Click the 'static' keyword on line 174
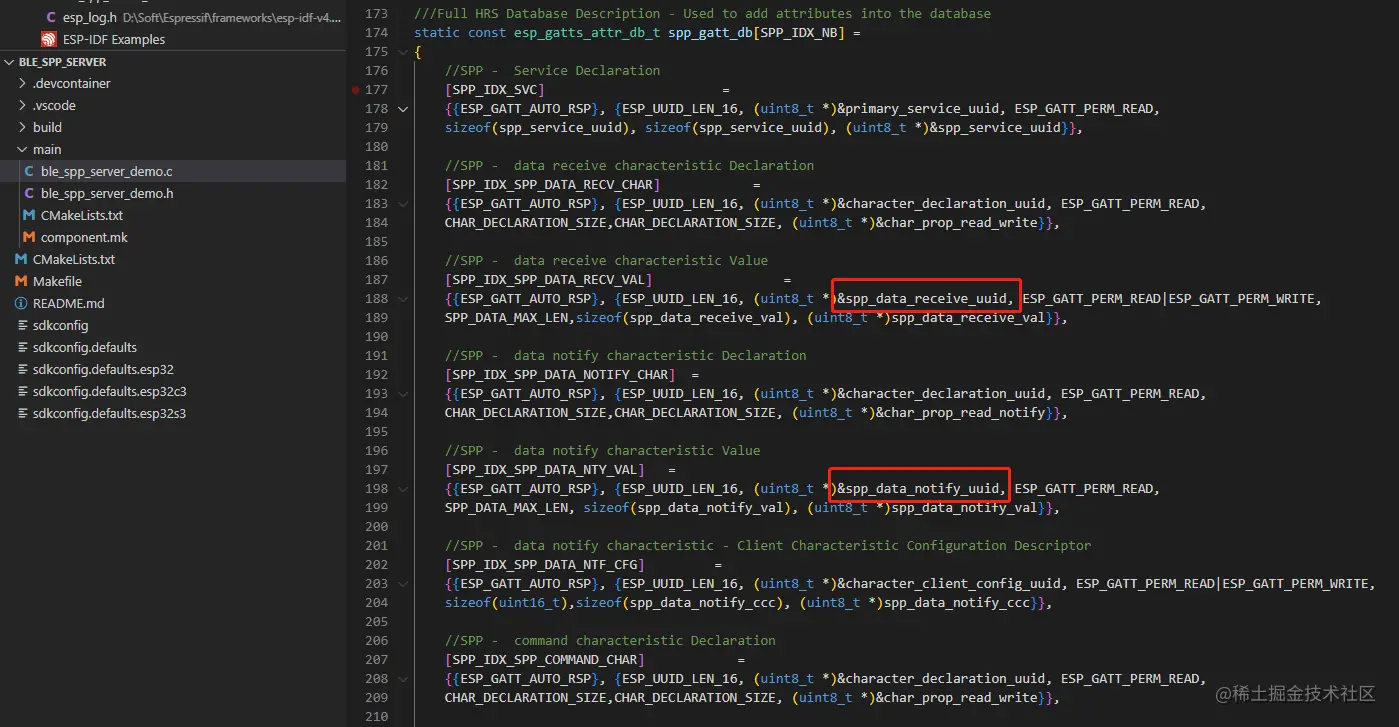Screen dimensions: 1399x727 [437, 33]
